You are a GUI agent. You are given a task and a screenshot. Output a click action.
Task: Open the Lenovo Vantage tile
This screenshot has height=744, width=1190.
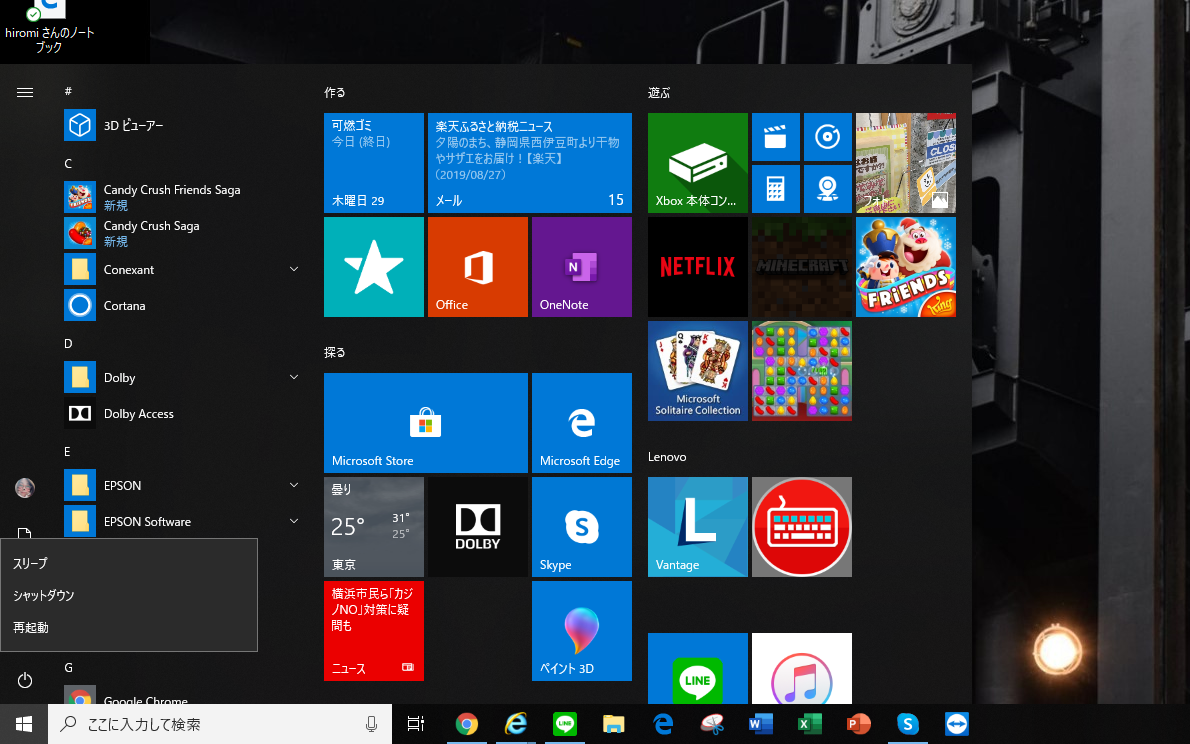[697, 527]
